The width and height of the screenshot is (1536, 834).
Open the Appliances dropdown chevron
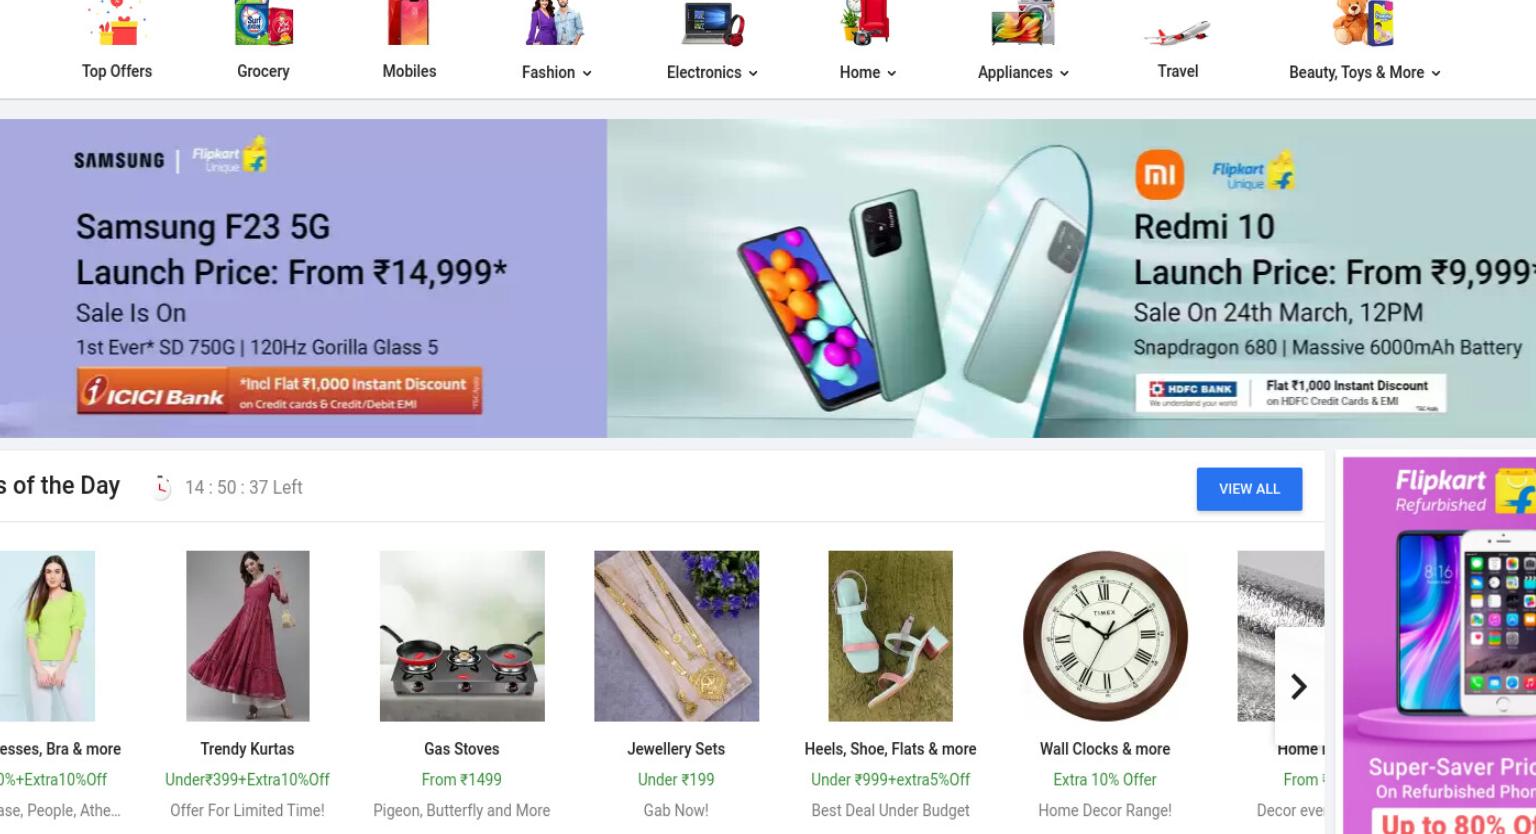pos(1064,73)
